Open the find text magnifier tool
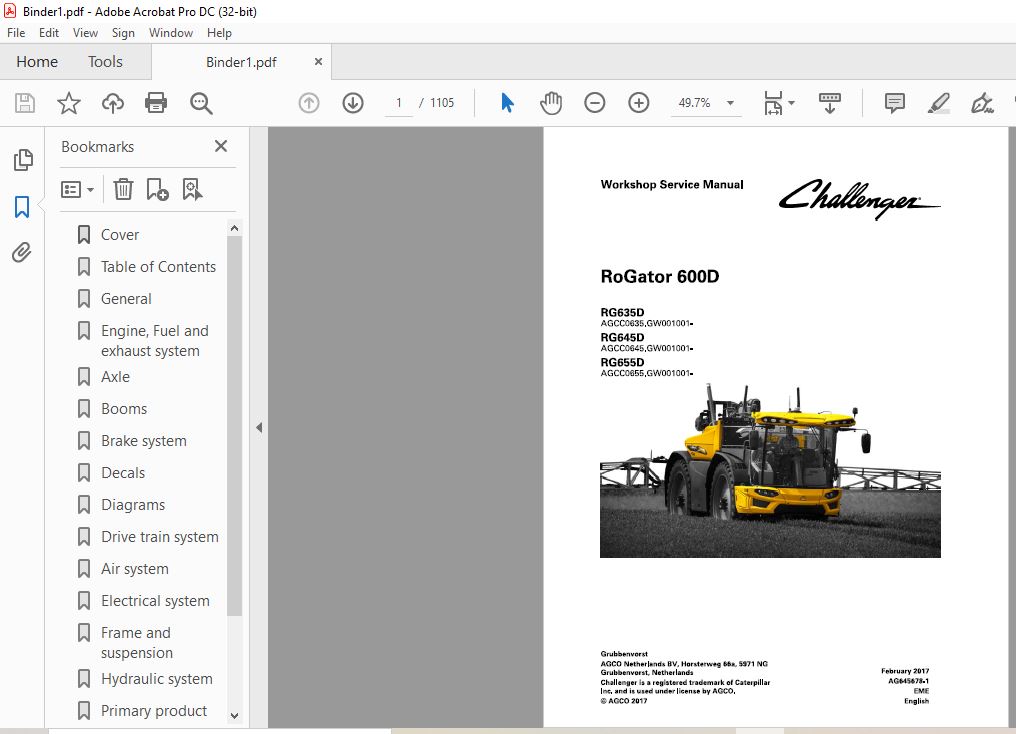The width and height of the screenshot is (1016, 734). (201, 103)
